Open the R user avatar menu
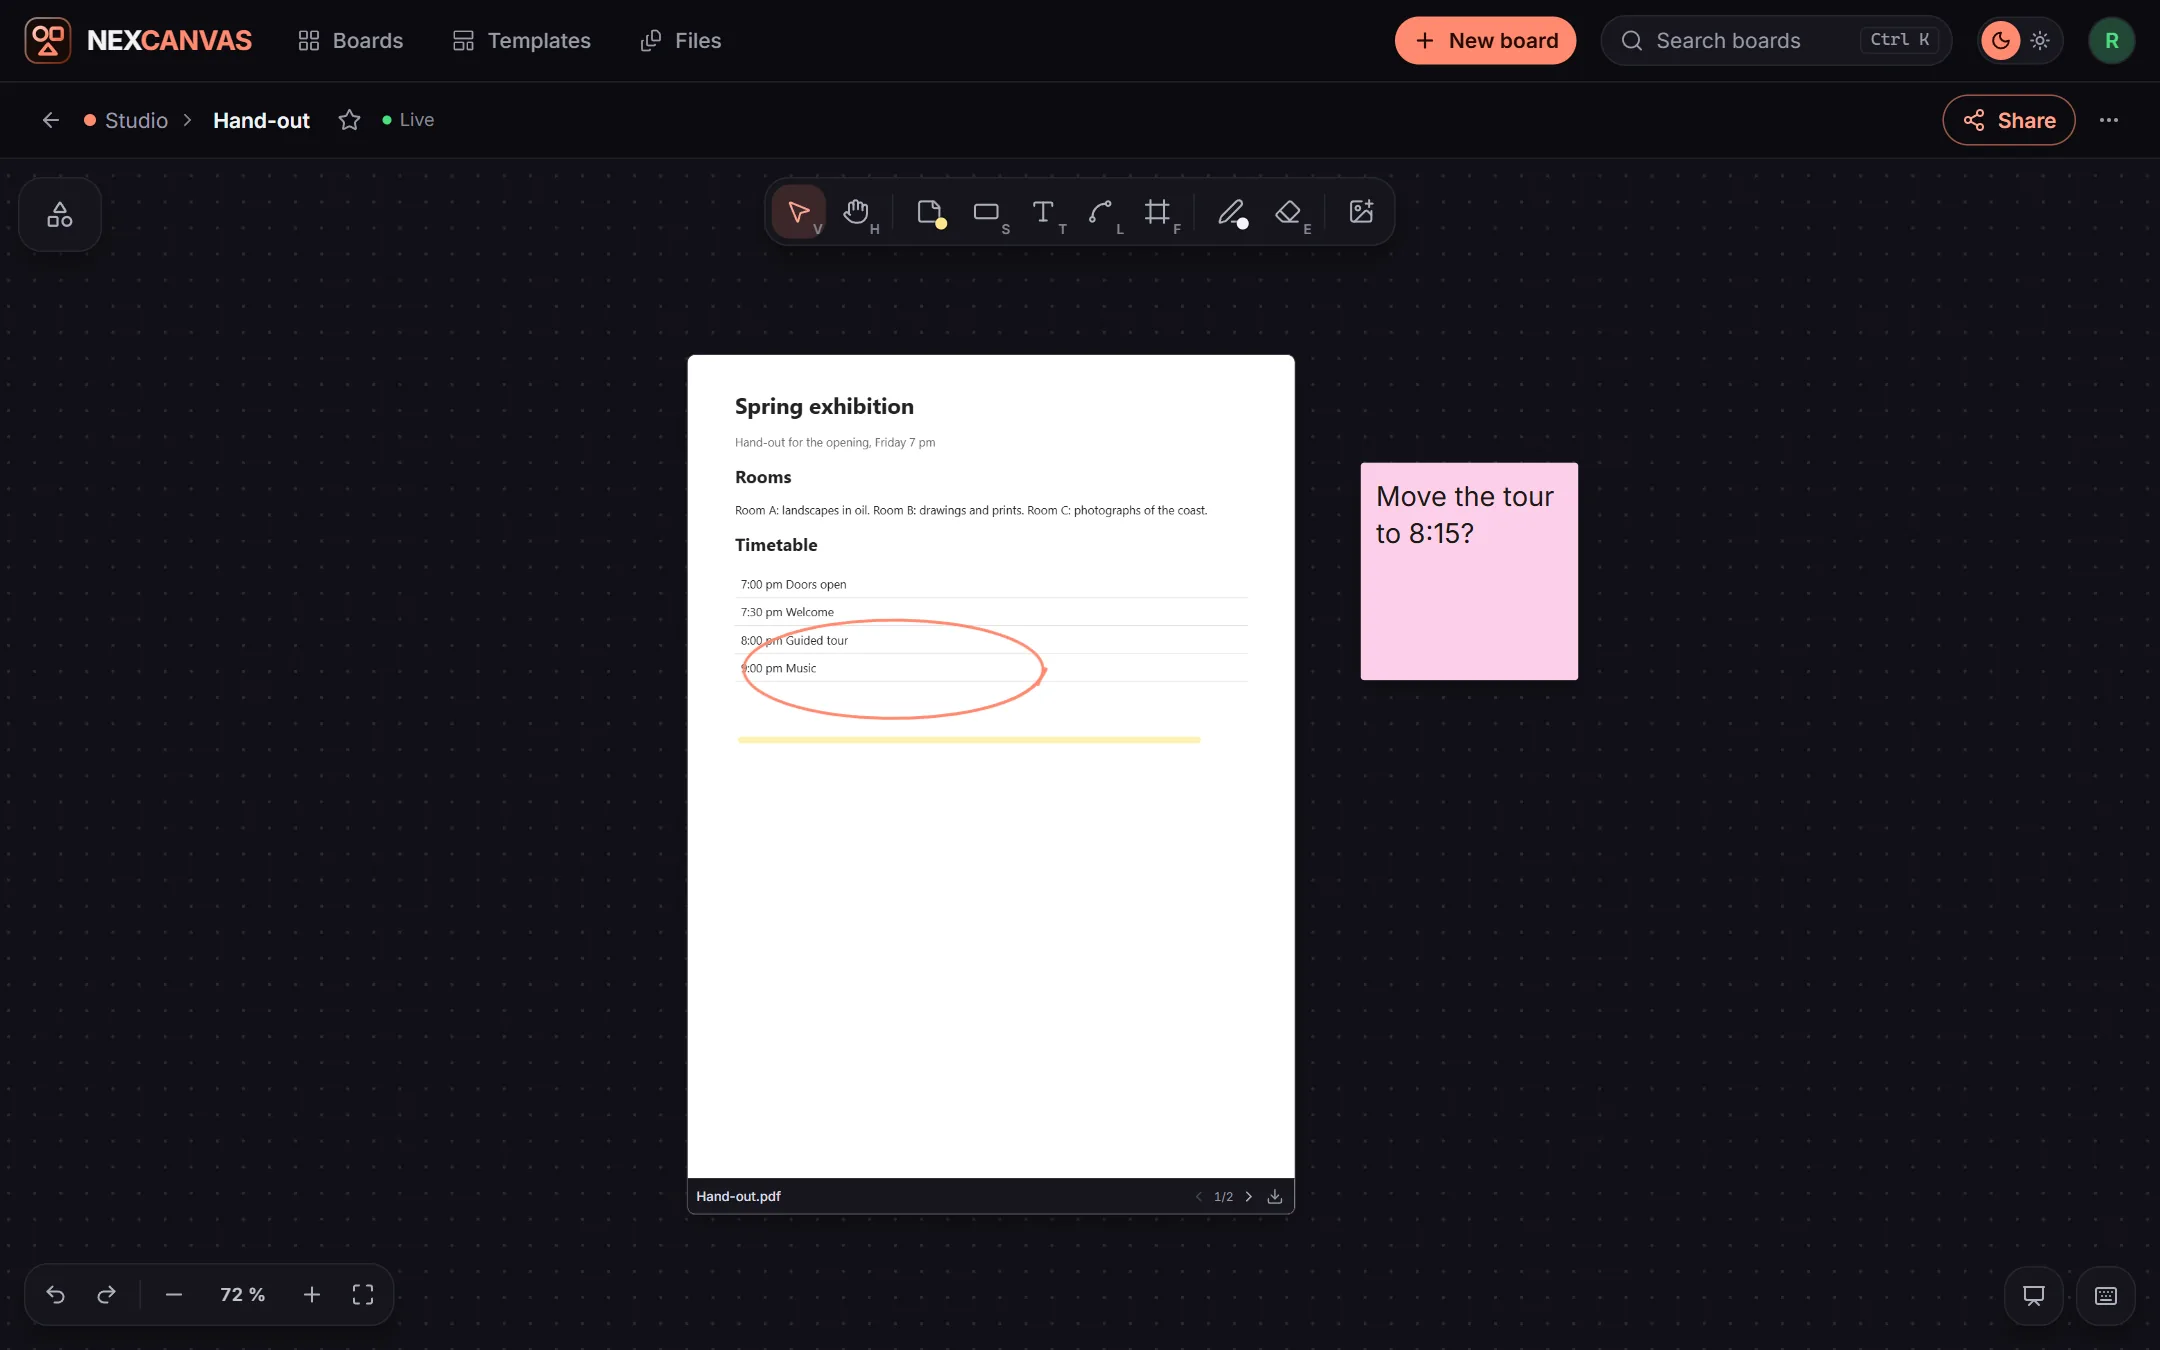The image size is (2160, 1350). pos(2112,41)
